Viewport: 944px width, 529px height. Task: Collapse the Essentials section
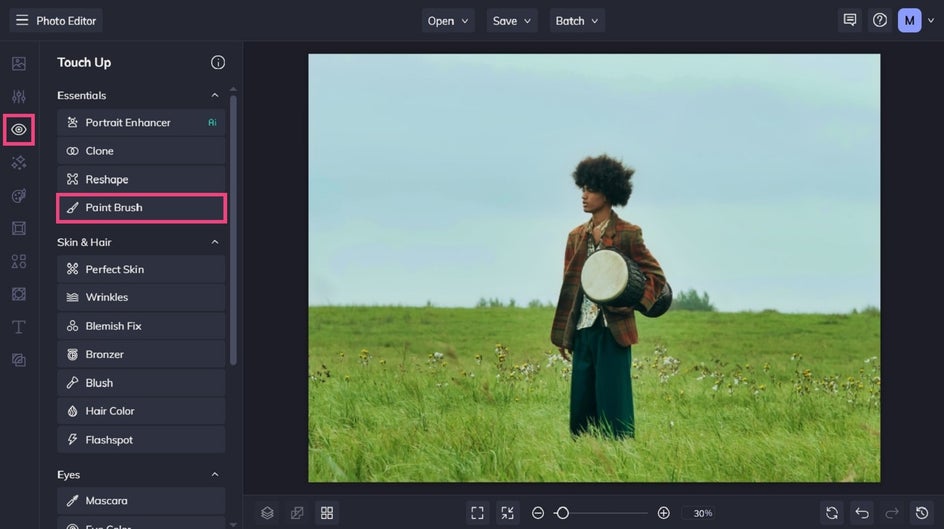[215, 95]
